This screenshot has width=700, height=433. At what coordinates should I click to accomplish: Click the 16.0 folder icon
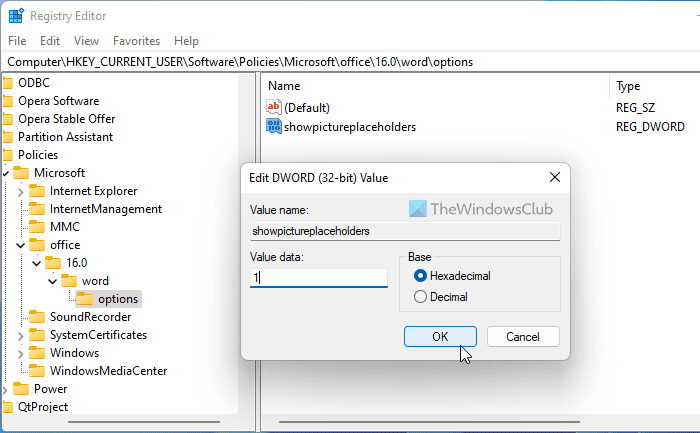(53, 263)
